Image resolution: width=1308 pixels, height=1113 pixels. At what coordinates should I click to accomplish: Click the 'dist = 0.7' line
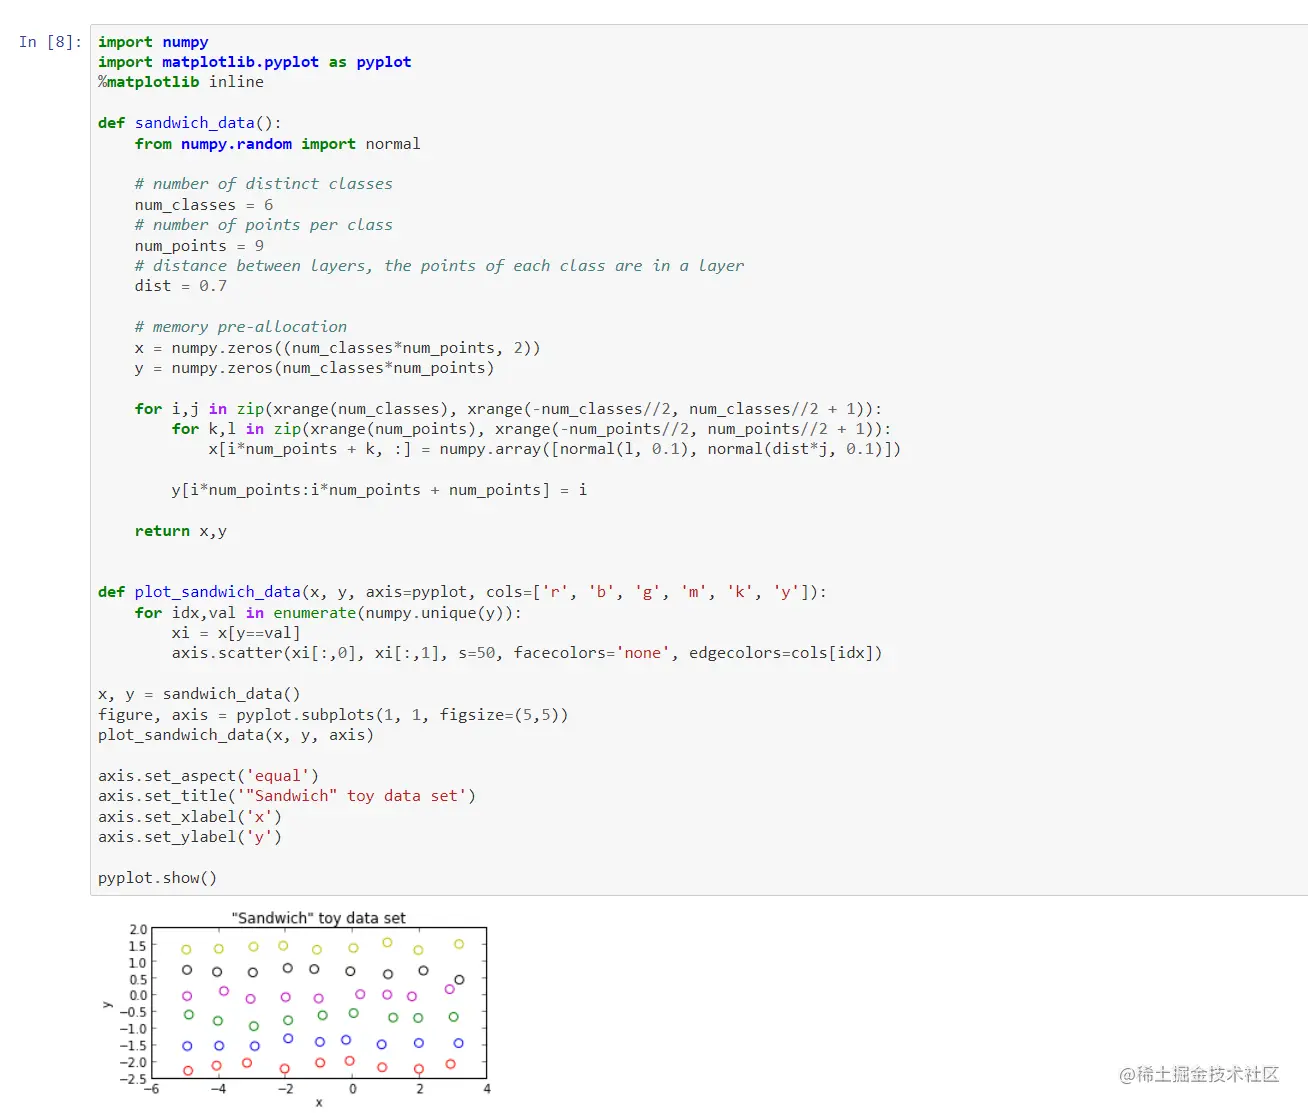(181, 286)
